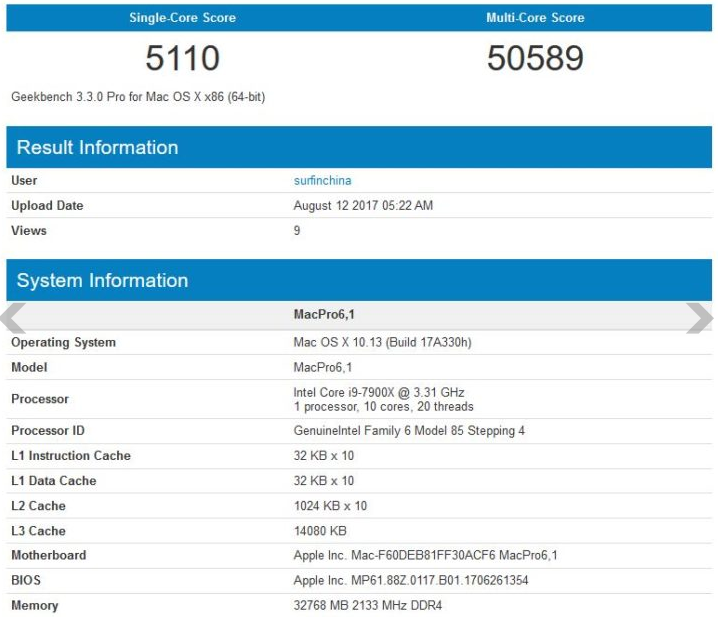Click the Views count value 9
The image size is (718, 617).
click(297, 230)
